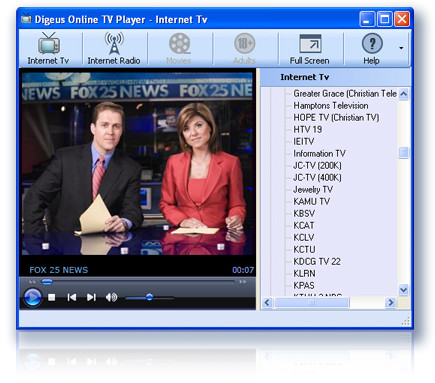Click the fast-forward arrows on the seek bar

[x=243, y=282]
